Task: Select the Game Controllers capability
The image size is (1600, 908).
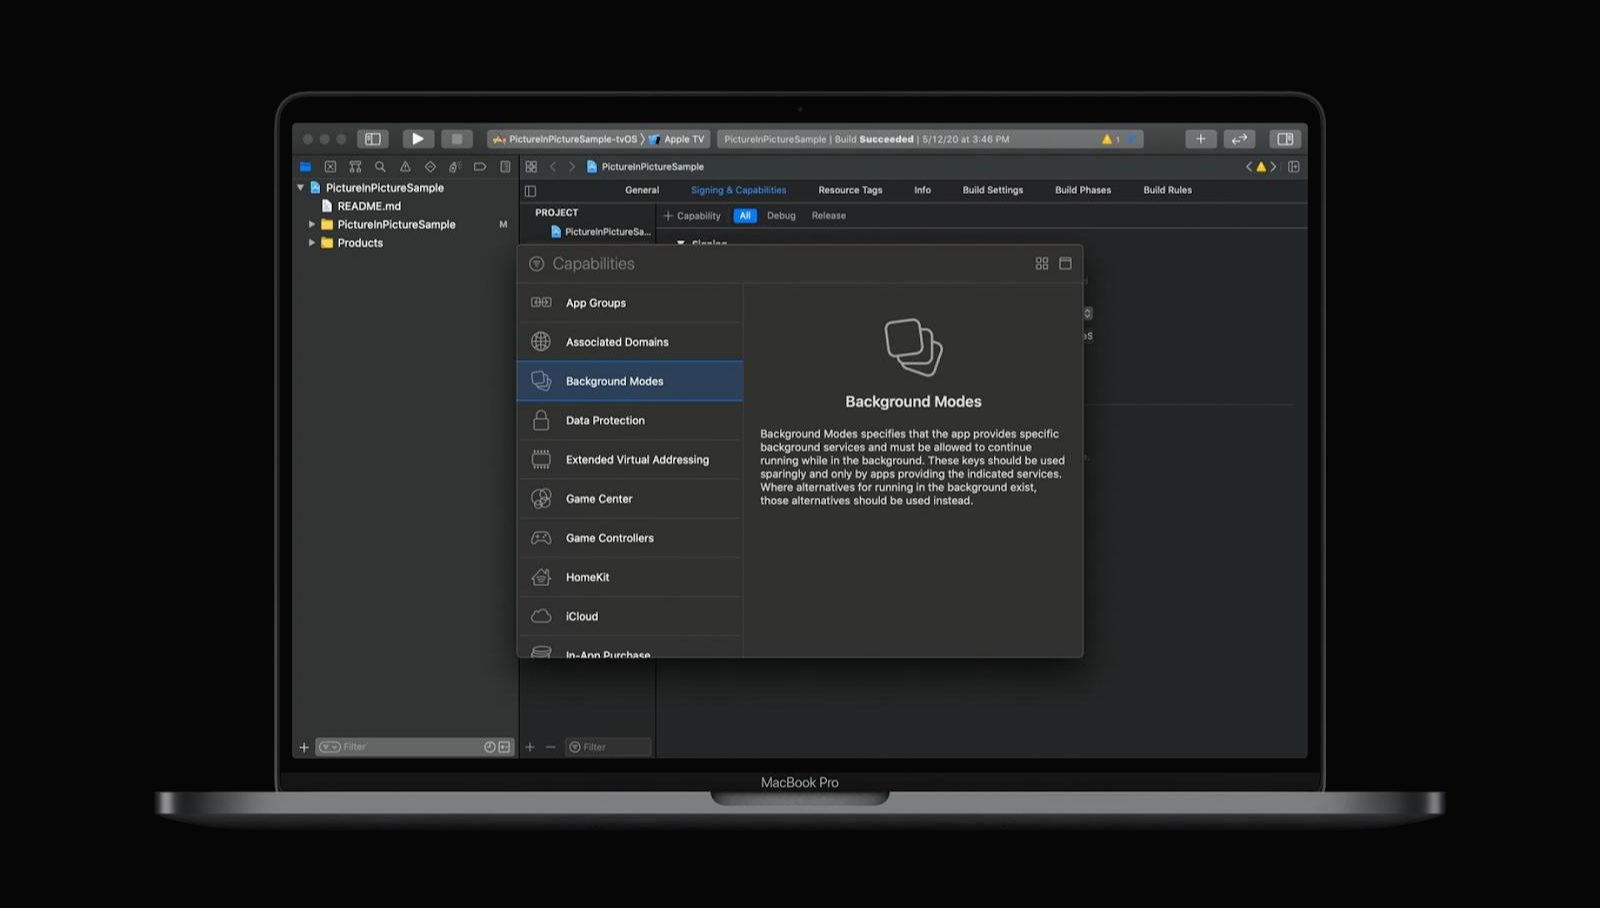Action: [630, 538]
